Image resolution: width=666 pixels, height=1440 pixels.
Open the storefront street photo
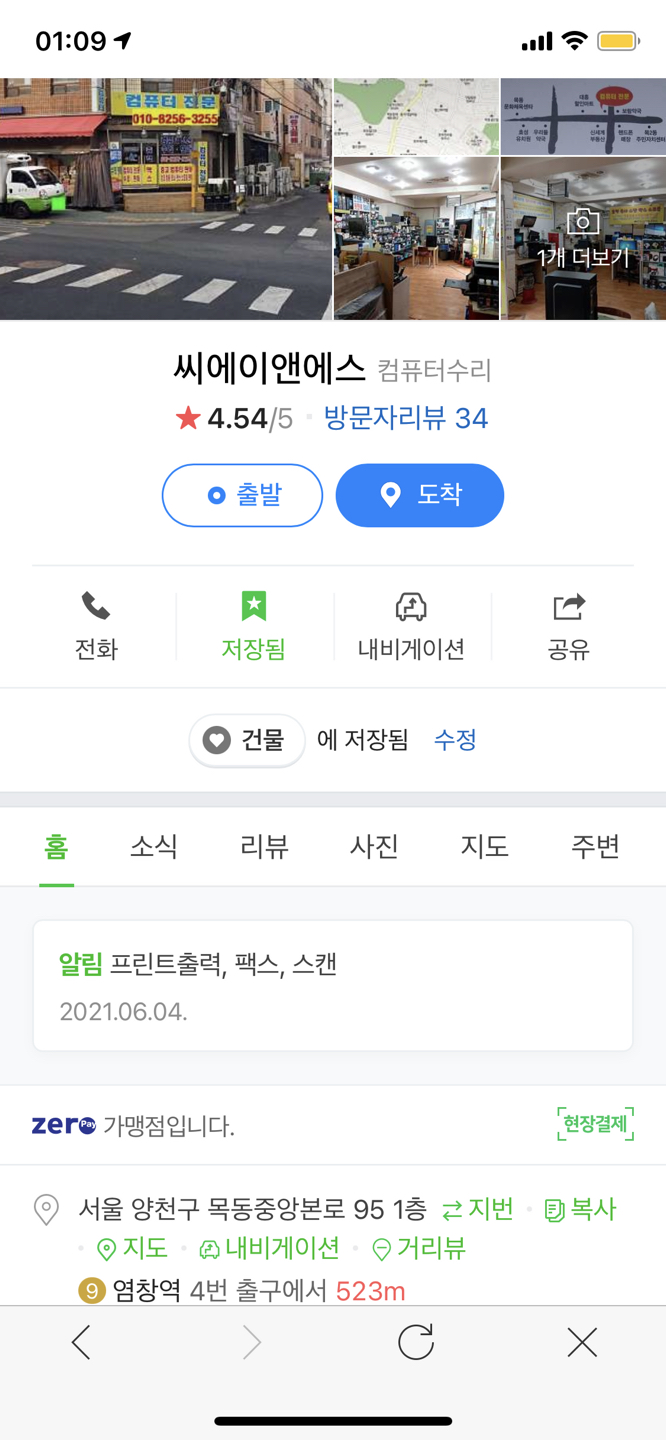165,199
